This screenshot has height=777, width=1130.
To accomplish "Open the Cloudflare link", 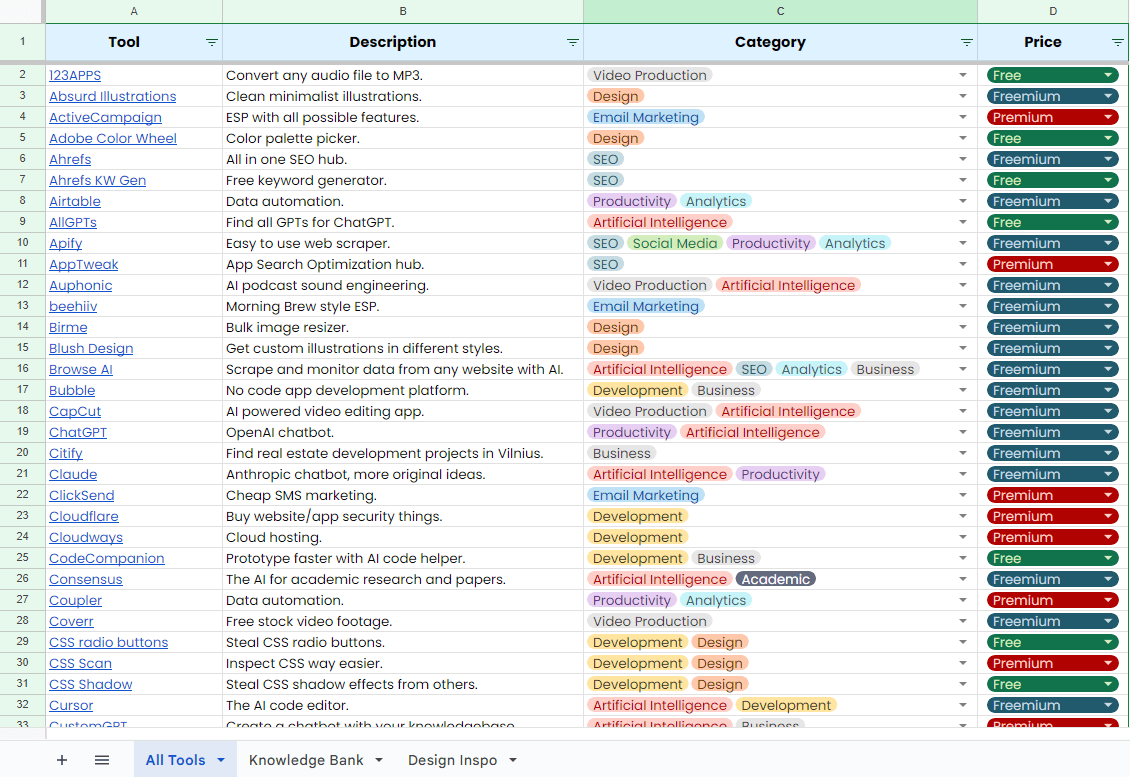I will [x=84, y=516].
